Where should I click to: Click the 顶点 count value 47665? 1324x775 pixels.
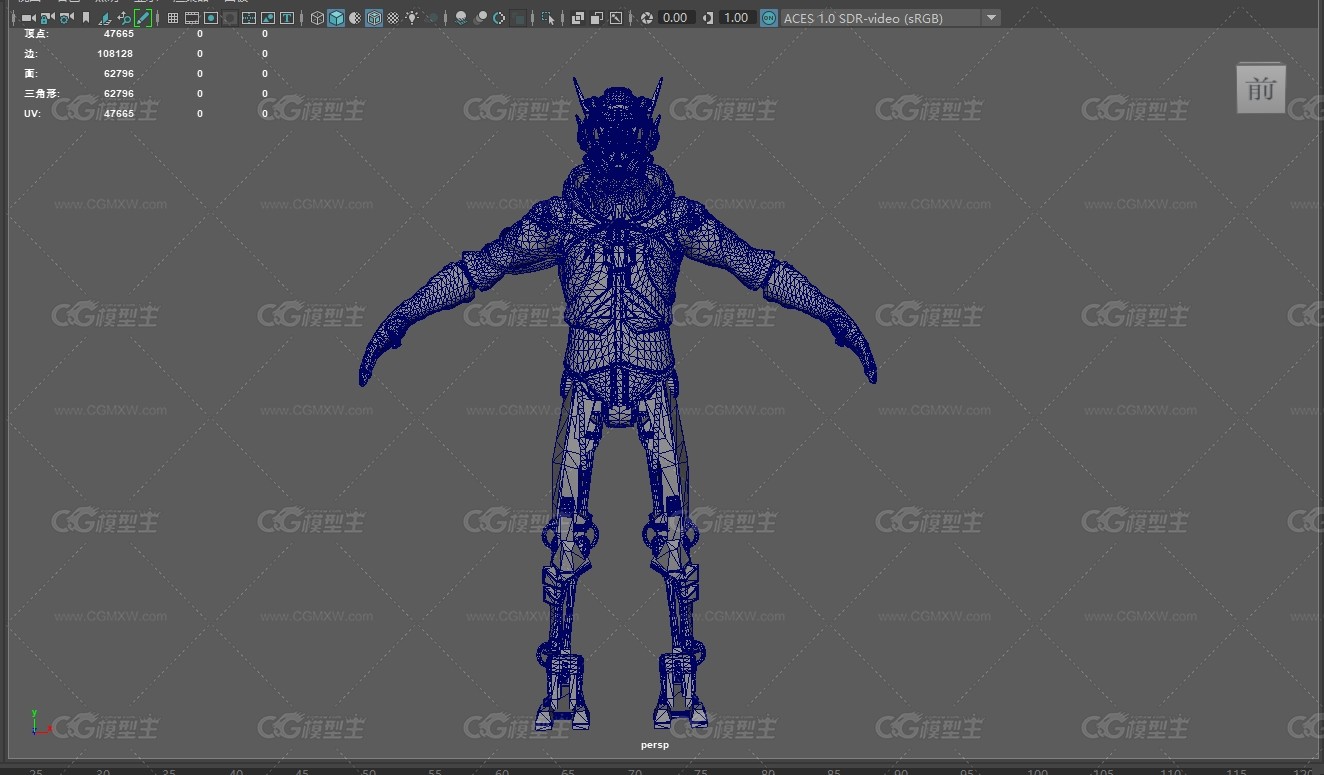click(x=118, y=34)
